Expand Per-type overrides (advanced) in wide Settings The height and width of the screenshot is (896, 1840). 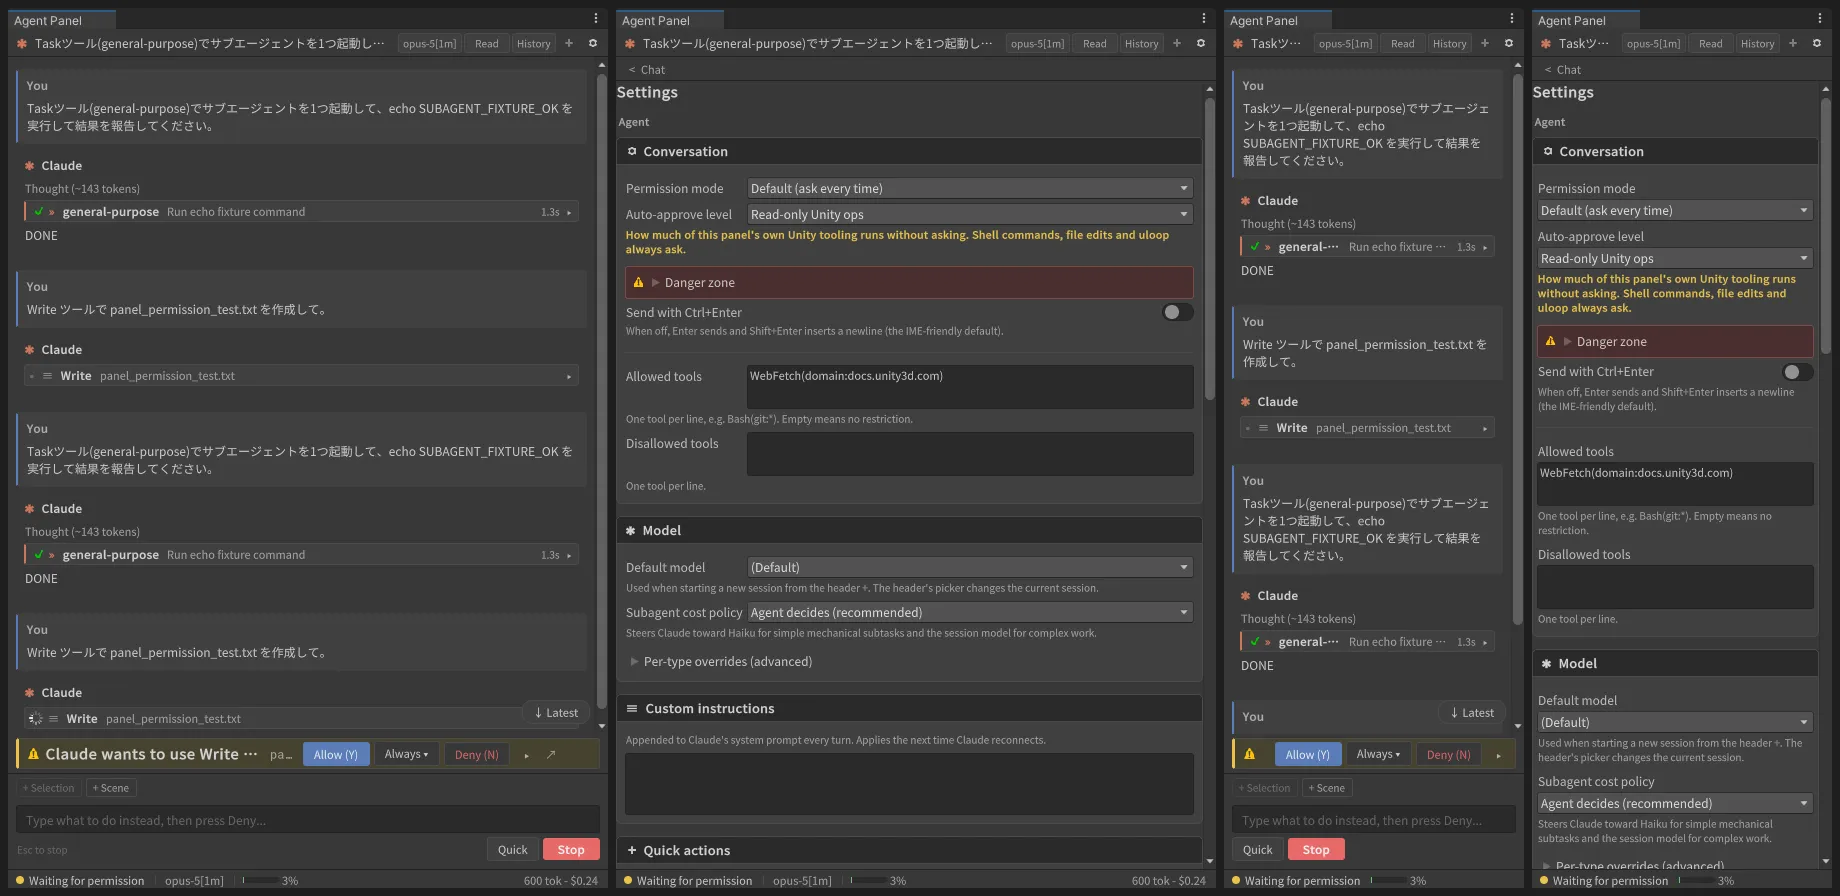pyautogui.click(x=721, y=662)
